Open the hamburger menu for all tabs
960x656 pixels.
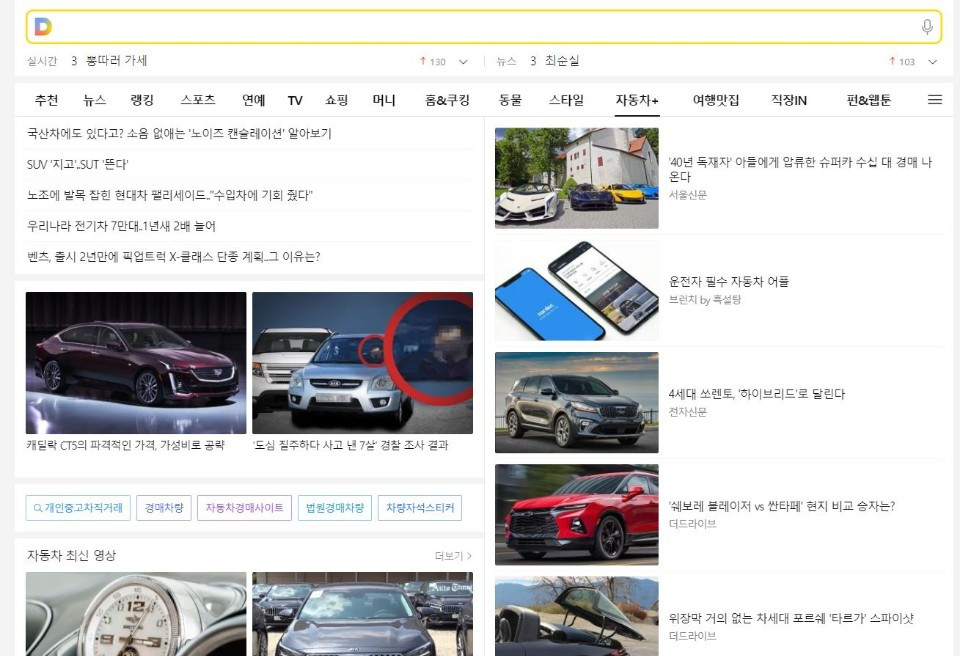(935, 99)
